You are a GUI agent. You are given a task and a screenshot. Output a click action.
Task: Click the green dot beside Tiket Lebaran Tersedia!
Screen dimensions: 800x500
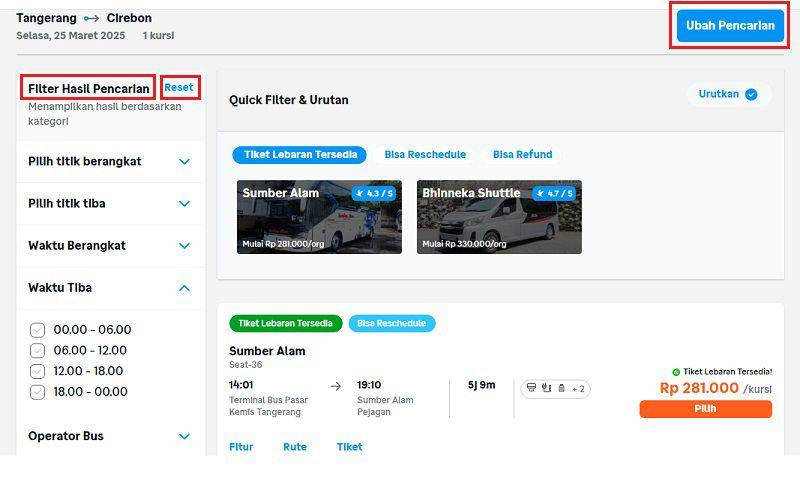676,372
